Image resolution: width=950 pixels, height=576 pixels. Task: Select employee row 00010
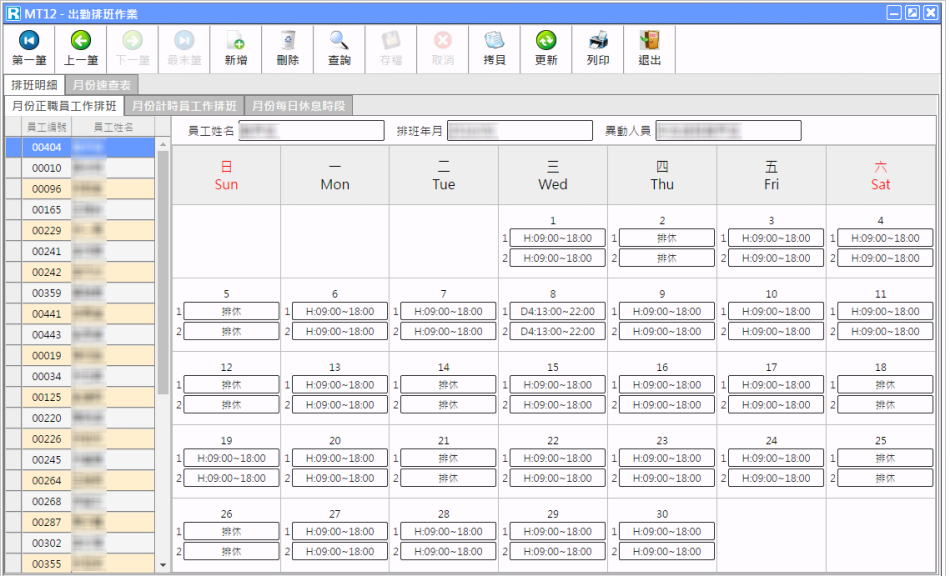(x=80, y=168)
